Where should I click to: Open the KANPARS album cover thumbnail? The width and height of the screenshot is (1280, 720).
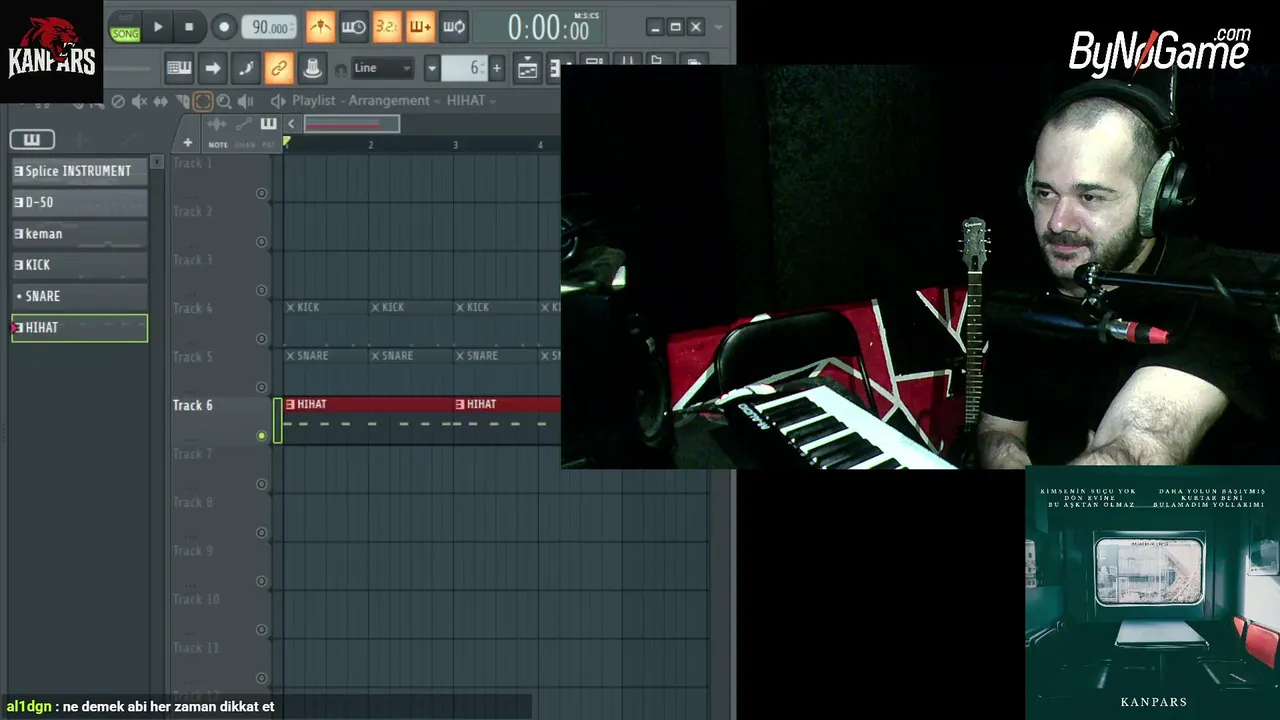pyautogui.click(x=1153, y=593)
